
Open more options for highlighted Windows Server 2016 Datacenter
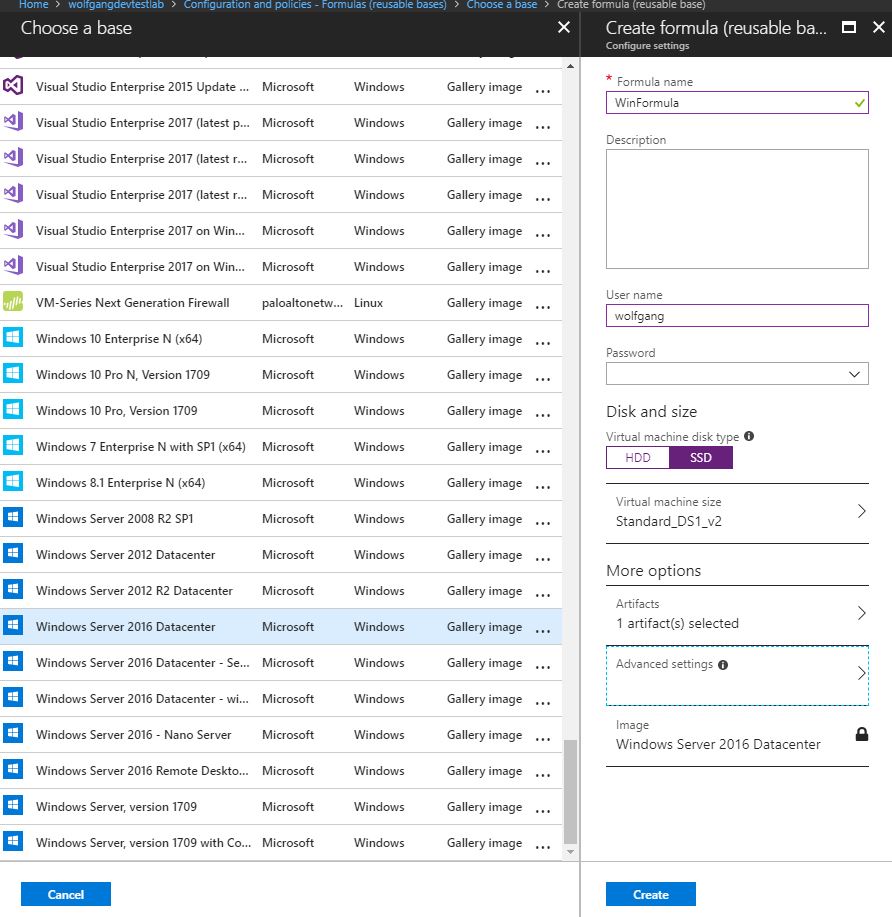coord(543,630)
